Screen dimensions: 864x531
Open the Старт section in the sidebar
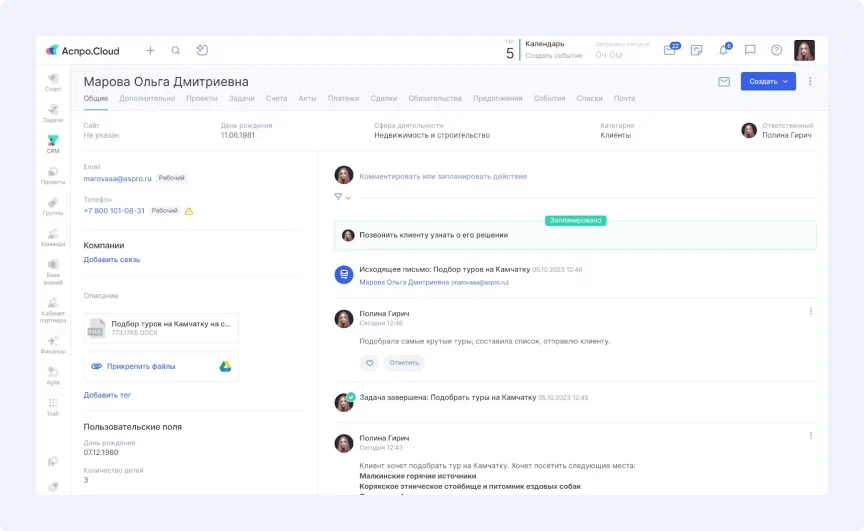(53, 83)
